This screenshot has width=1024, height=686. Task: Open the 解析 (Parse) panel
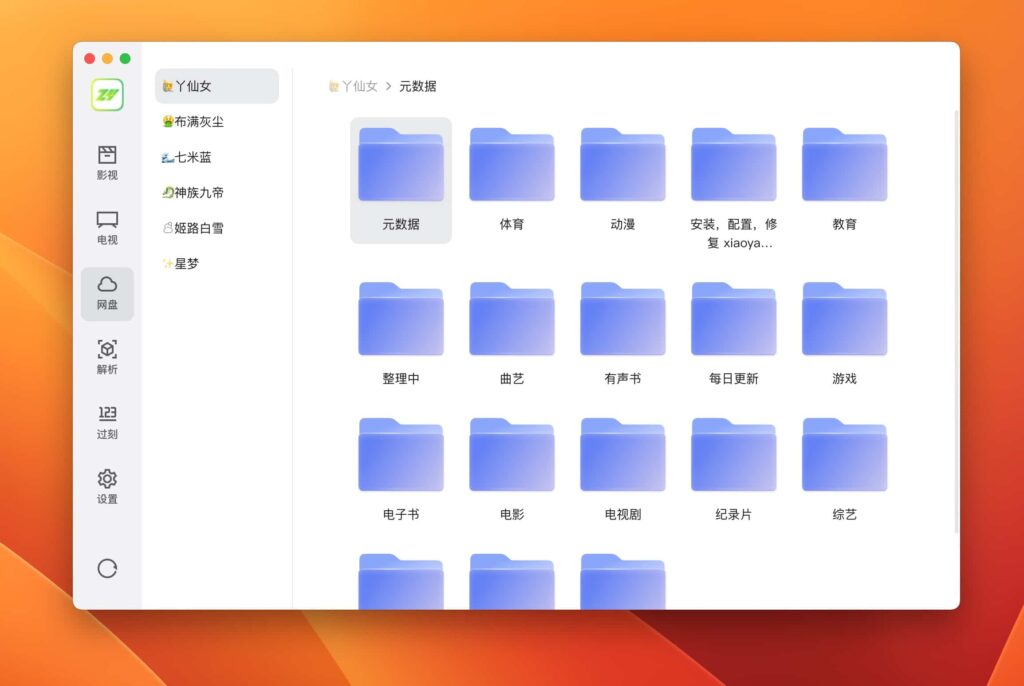click(107, 360)
